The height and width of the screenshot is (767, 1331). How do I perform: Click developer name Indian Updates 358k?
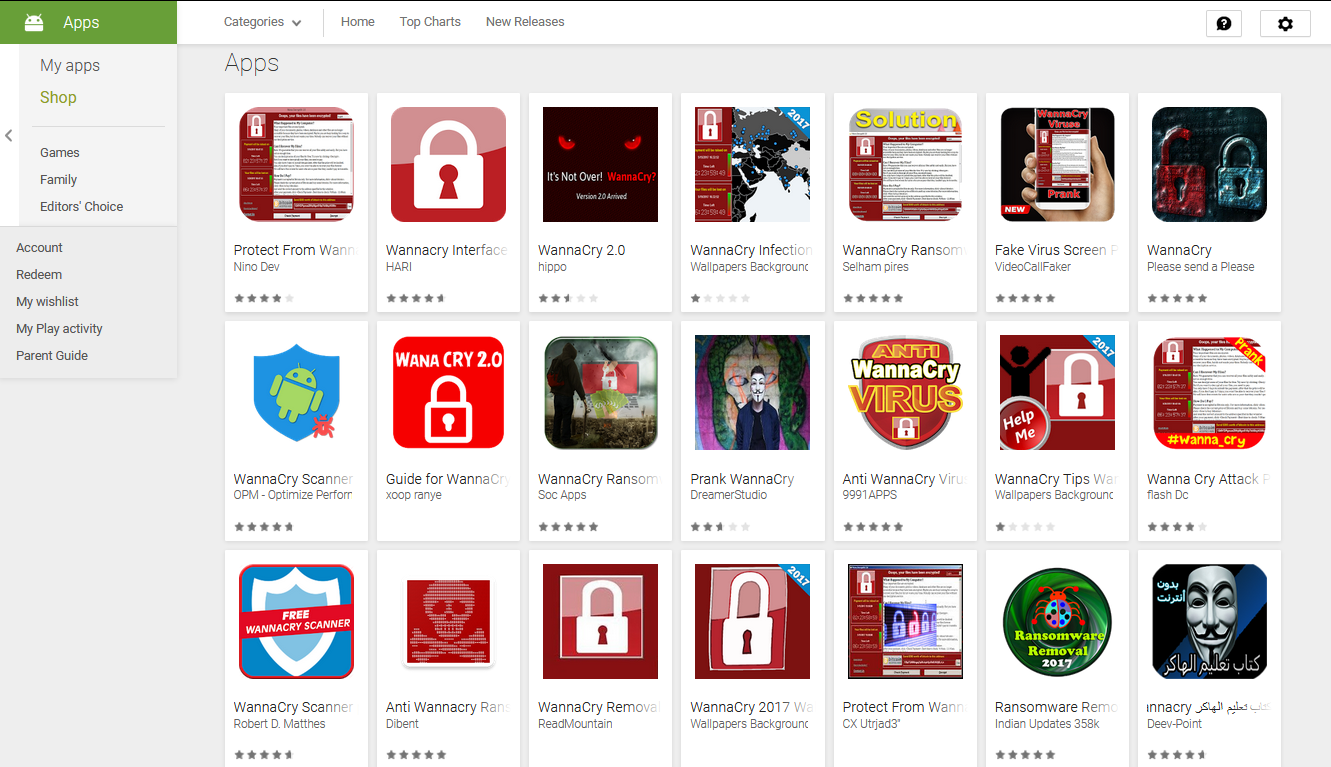(1047, 724)
